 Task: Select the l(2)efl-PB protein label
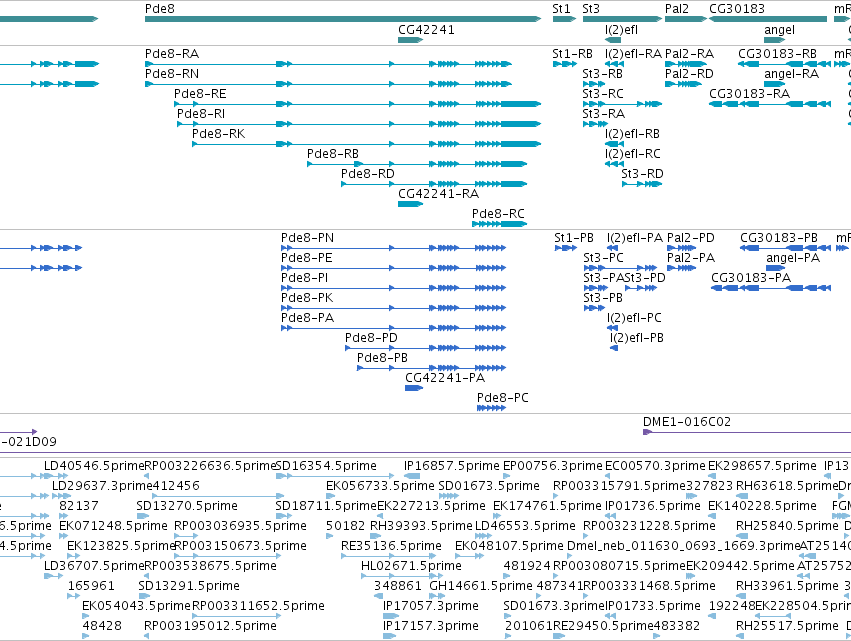coord(637,338)
